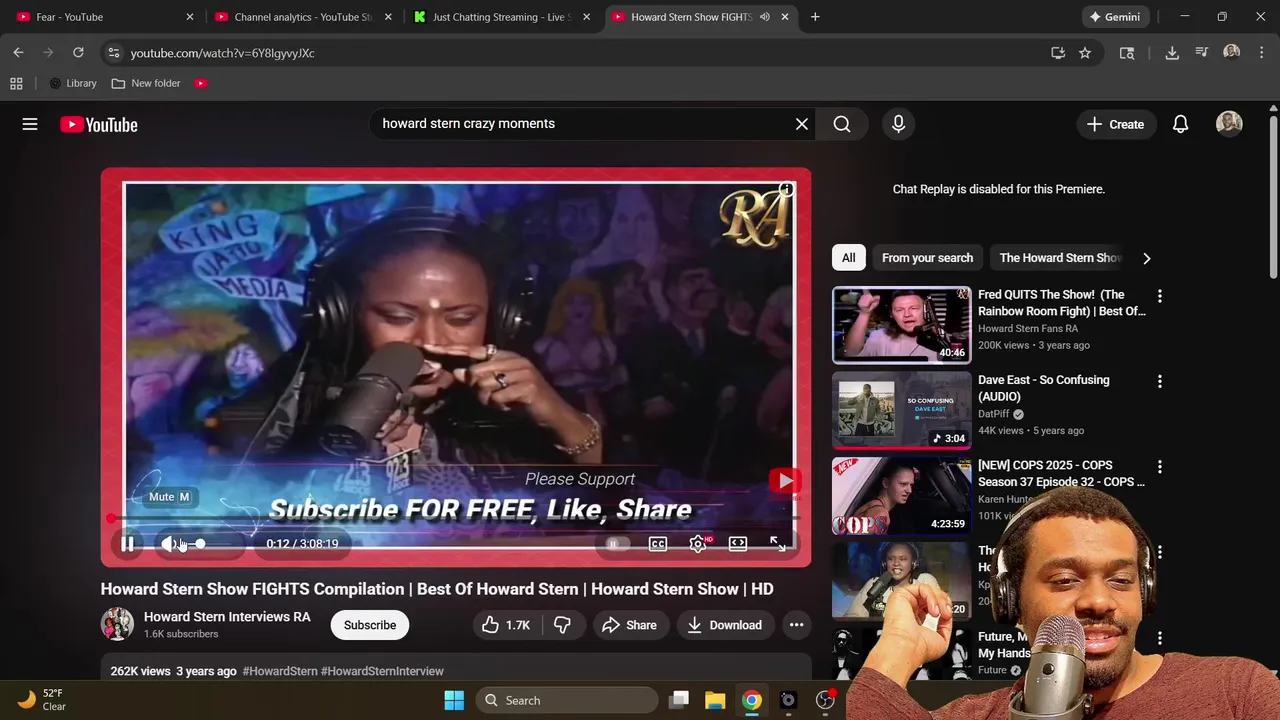Viewport: 1280px width, 720px height.
Task: Enter full screen with the expand icon
Action: [x=777, y=544]
